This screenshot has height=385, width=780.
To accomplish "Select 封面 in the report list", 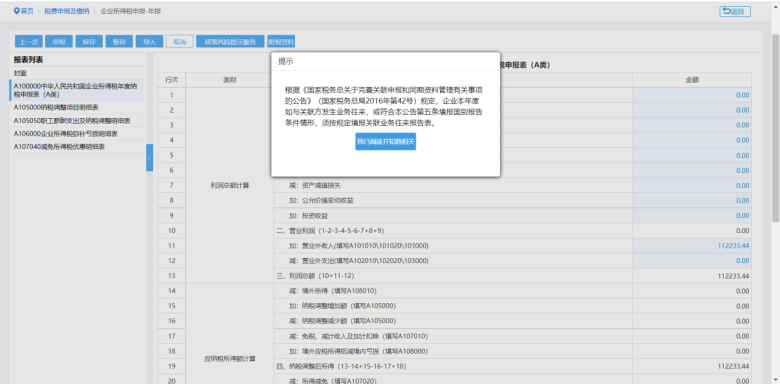I will coord(21,74).
